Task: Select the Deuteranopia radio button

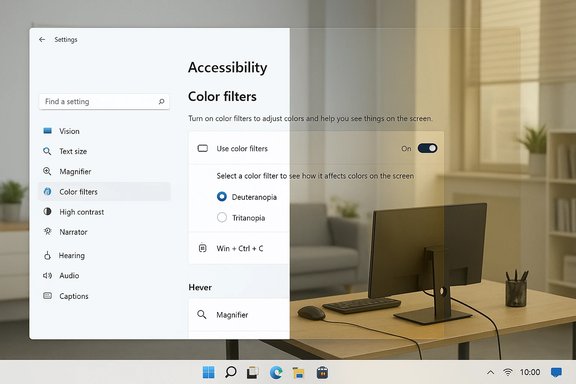Action: point(222,197)
